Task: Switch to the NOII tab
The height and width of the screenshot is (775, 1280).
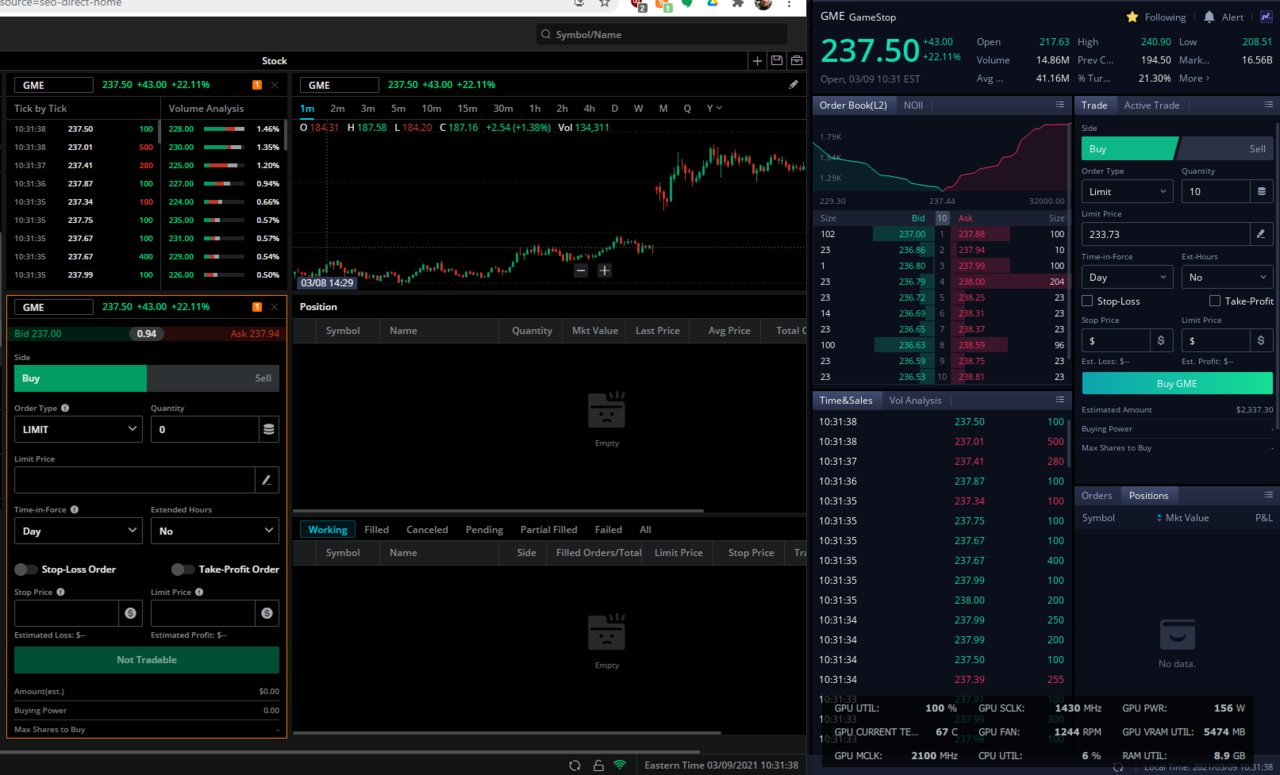Action: (x=913, y=105)
